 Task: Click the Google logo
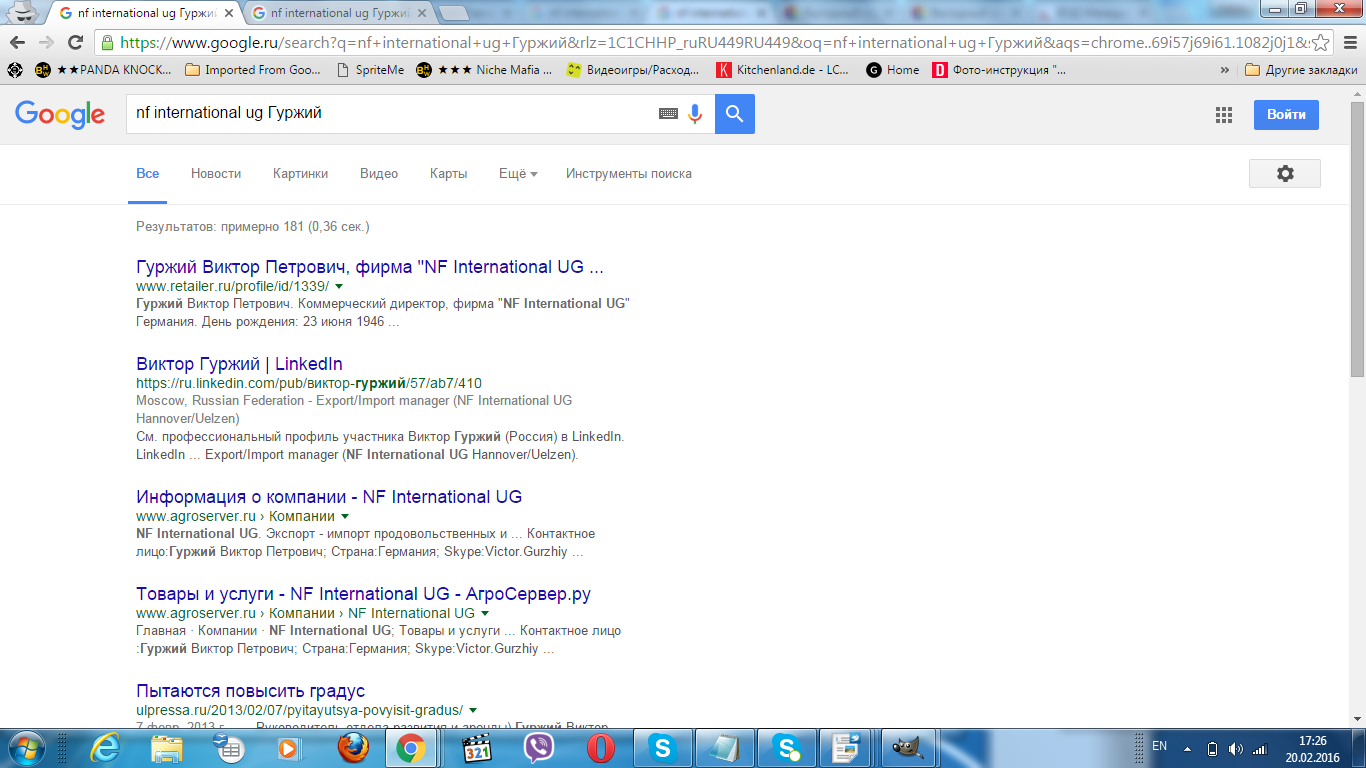click(x=60, y=114)
